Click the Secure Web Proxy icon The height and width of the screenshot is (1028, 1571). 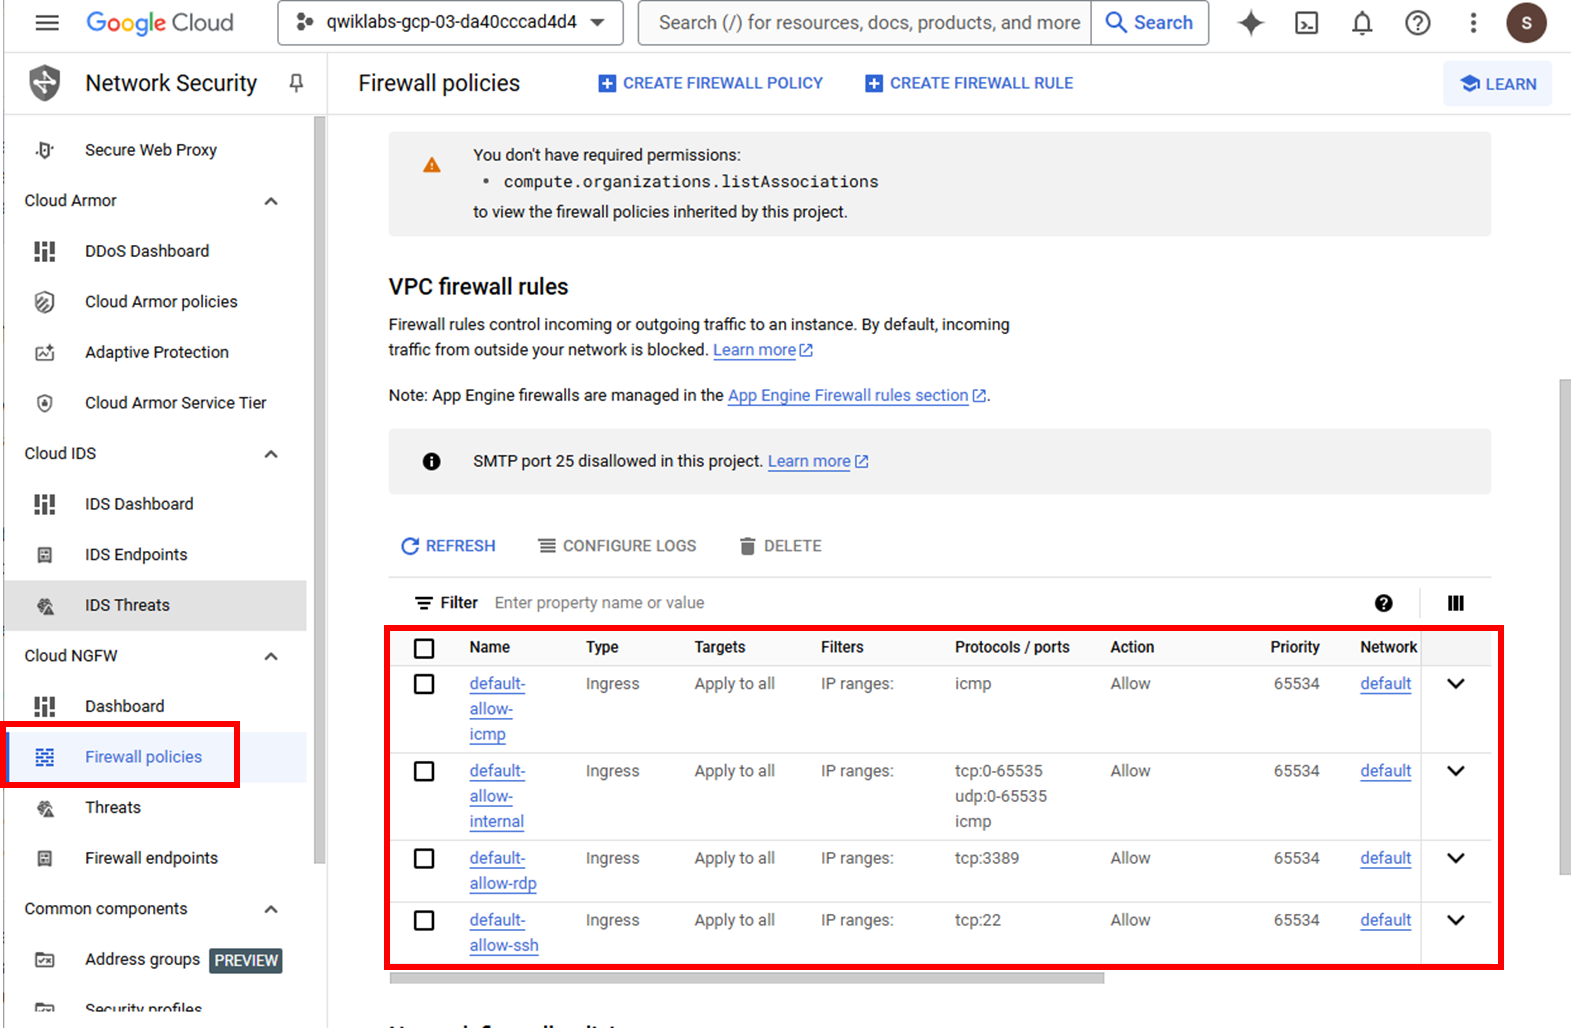pyautogui.click(x=45, y=150)
